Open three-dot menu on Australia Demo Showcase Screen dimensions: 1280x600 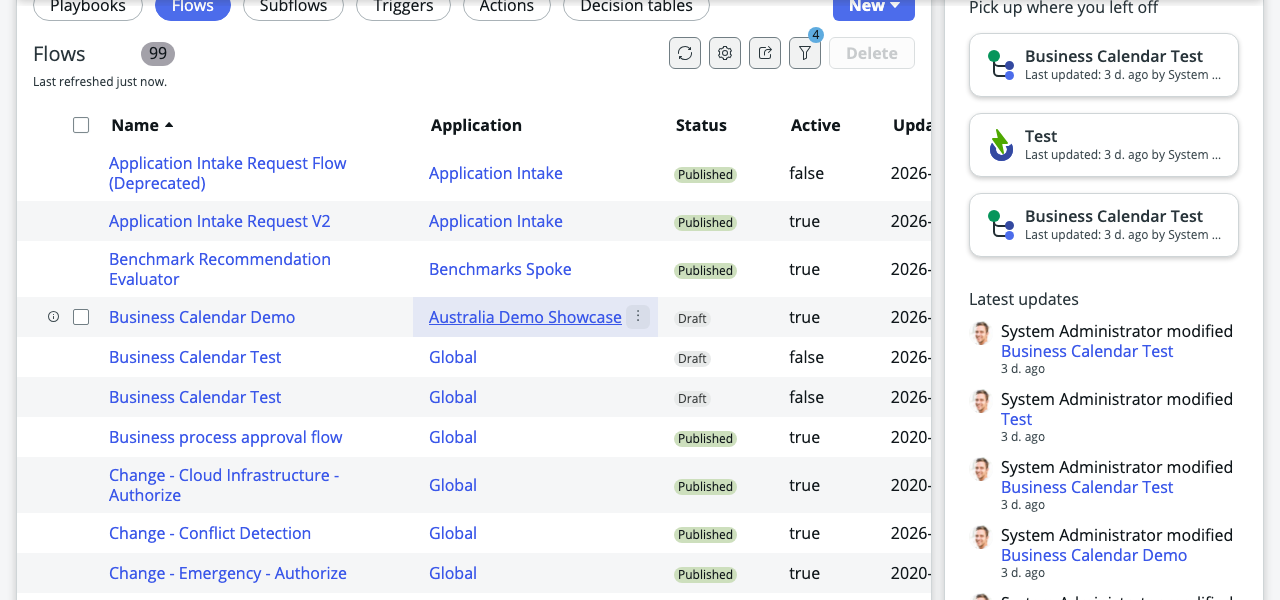point(638,317)
